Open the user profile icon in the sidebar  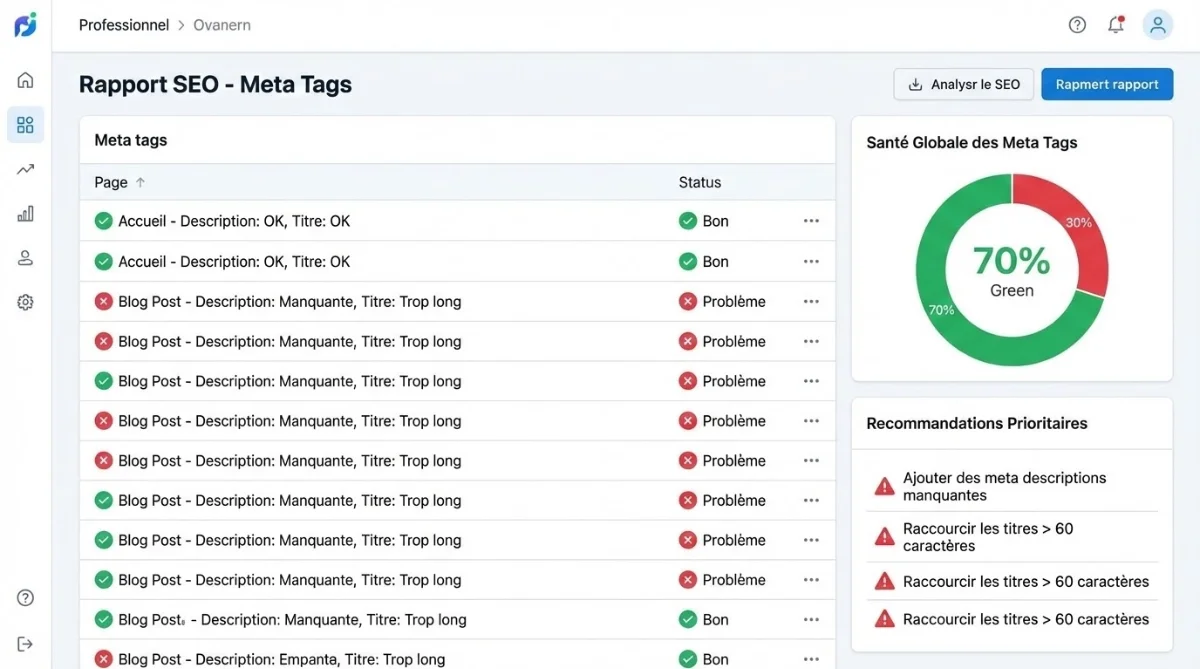pos(25,258)
